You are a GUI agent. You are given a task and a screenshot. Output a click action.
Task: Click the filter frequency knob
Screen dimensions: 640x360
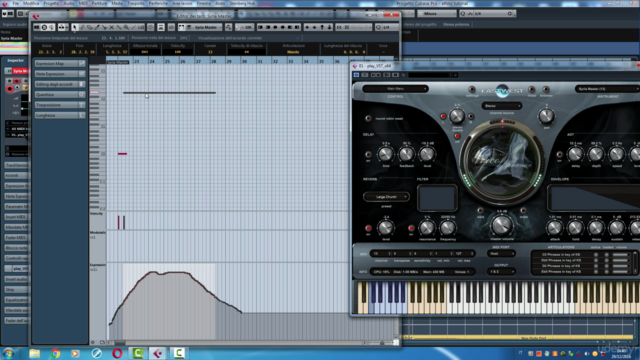[447, 228]
